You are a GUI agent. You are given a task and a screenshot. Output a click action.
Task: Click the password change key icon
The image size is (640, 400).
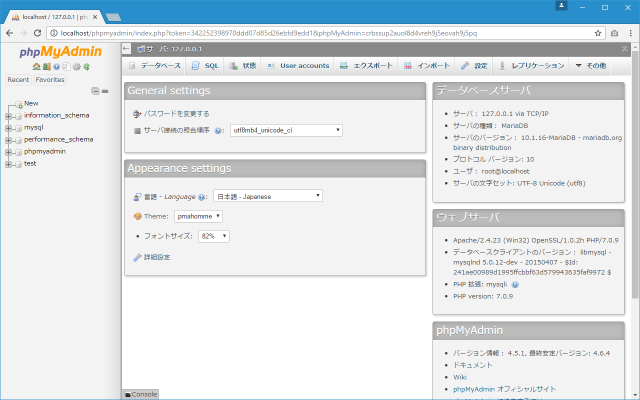click(137, 114)
